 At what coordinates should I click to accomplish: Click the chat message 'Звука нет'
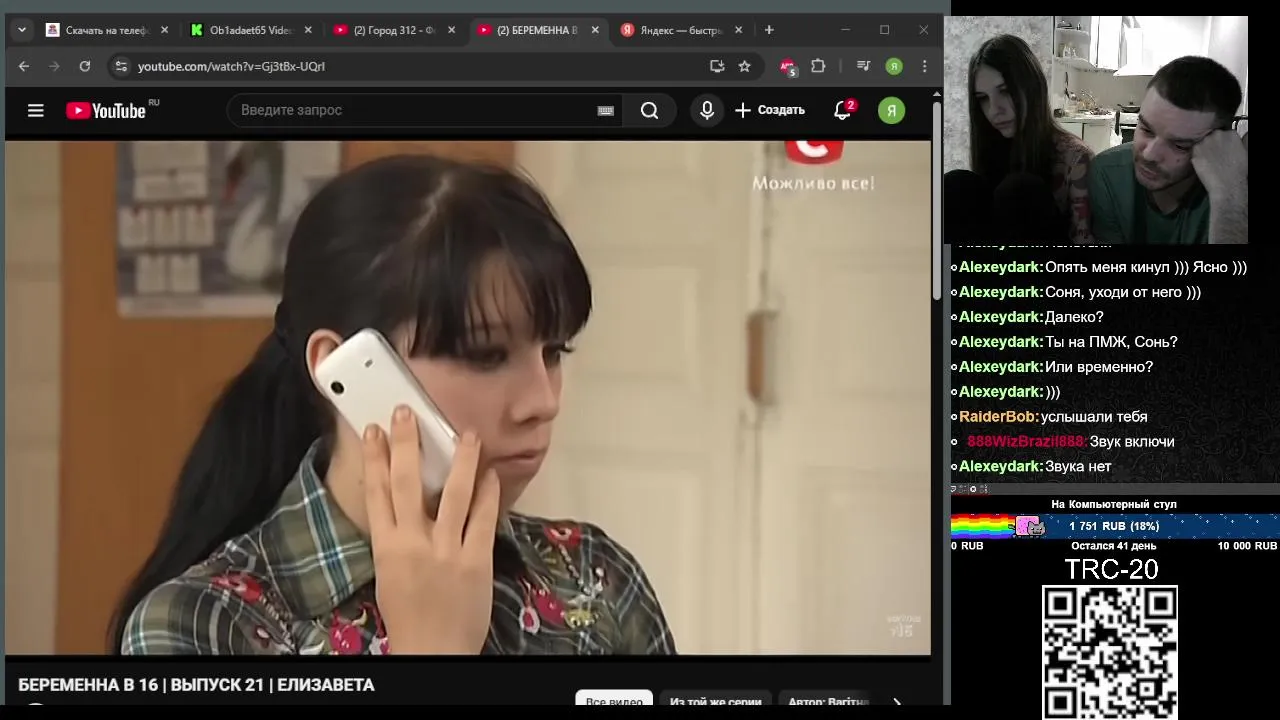(x=1078, y=466)
